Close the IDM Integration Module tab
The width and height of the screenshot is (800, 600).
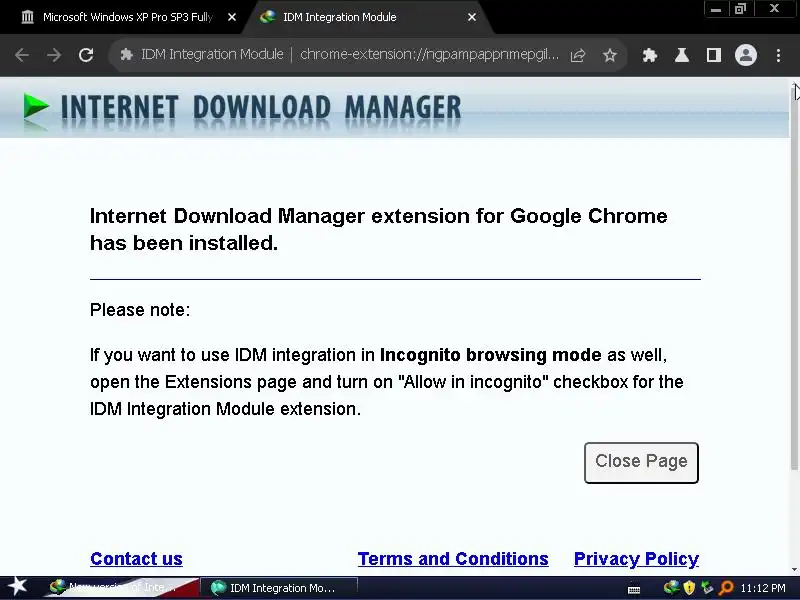click(x=472, y=17)
